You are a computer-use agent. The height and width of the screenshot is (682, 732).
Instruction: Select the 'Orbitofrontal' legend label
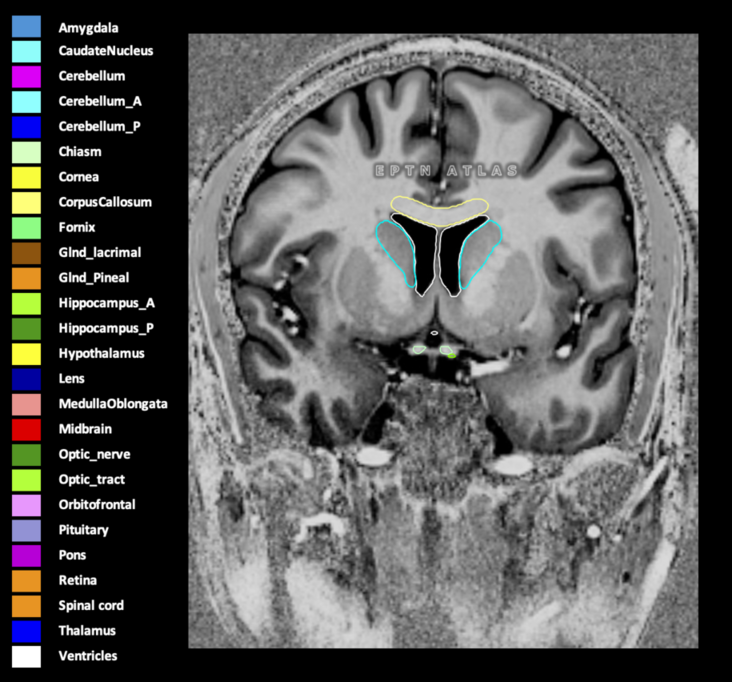[x=97, y=504]
